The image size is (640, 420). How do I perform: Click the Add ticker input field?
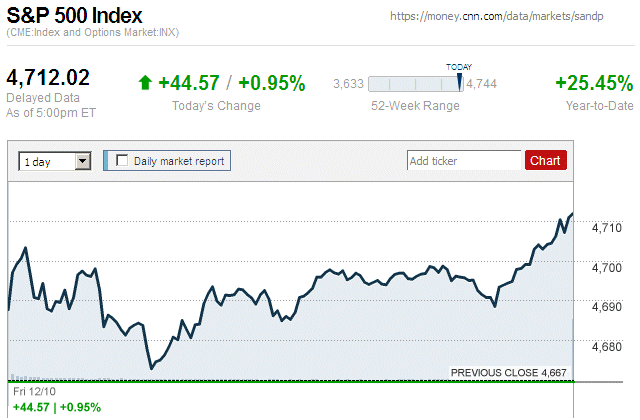[x=464, y=160]
